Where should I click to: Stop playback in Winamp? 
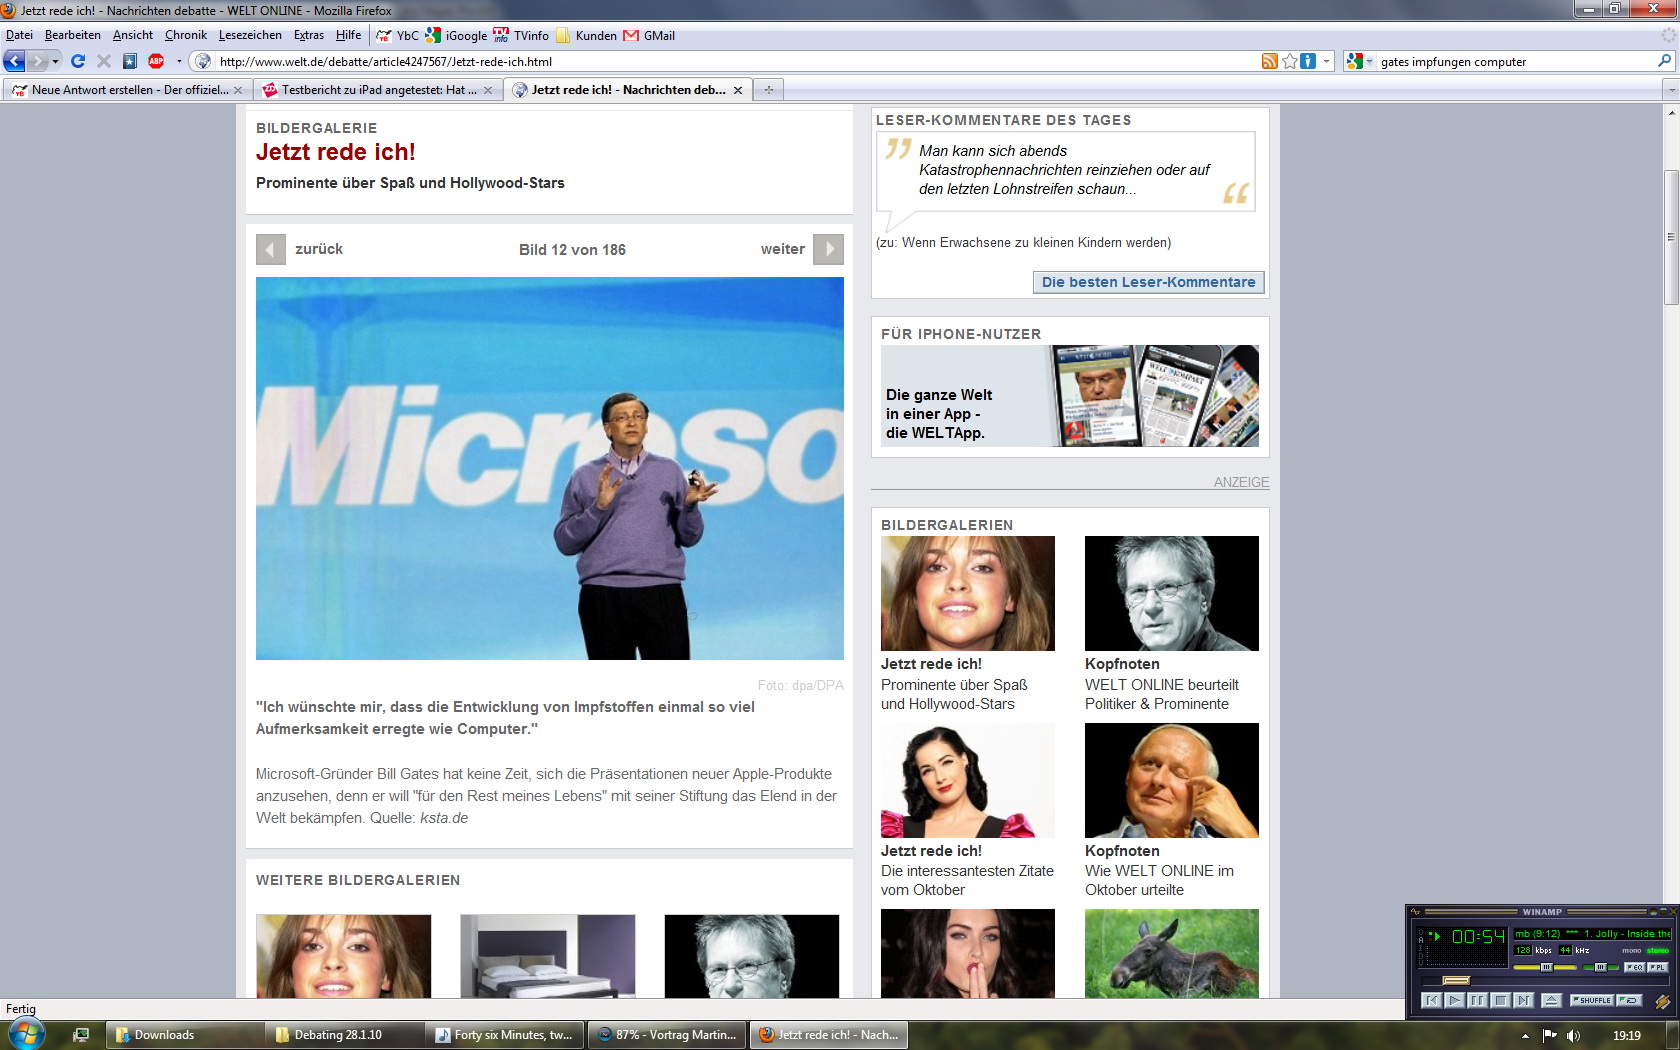click(x=1500, y=1000)
